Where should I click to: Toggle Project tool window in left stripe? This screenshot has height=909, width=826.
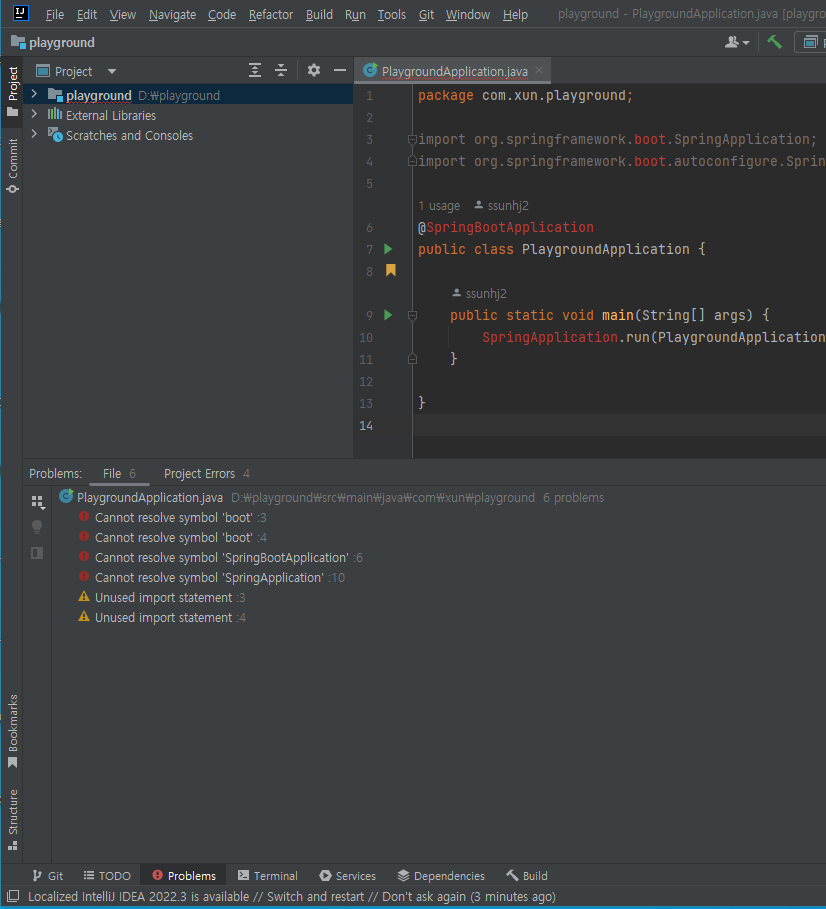pos(13,90)
